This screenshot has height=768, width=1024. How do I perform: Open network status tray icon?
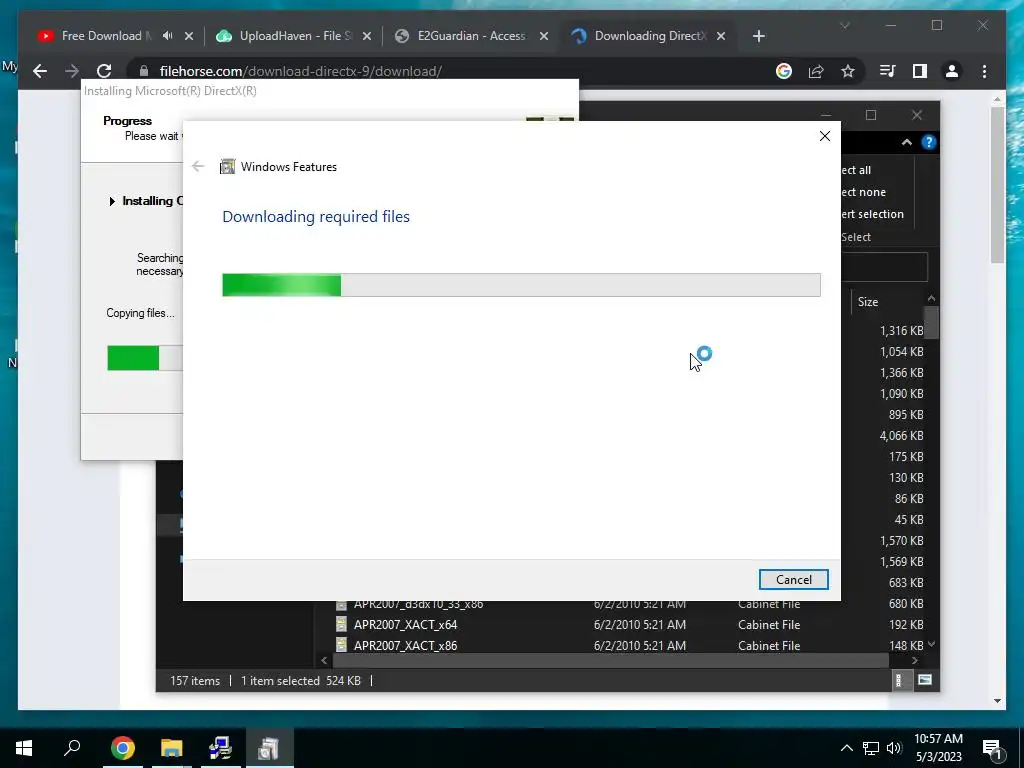(871, 748)
